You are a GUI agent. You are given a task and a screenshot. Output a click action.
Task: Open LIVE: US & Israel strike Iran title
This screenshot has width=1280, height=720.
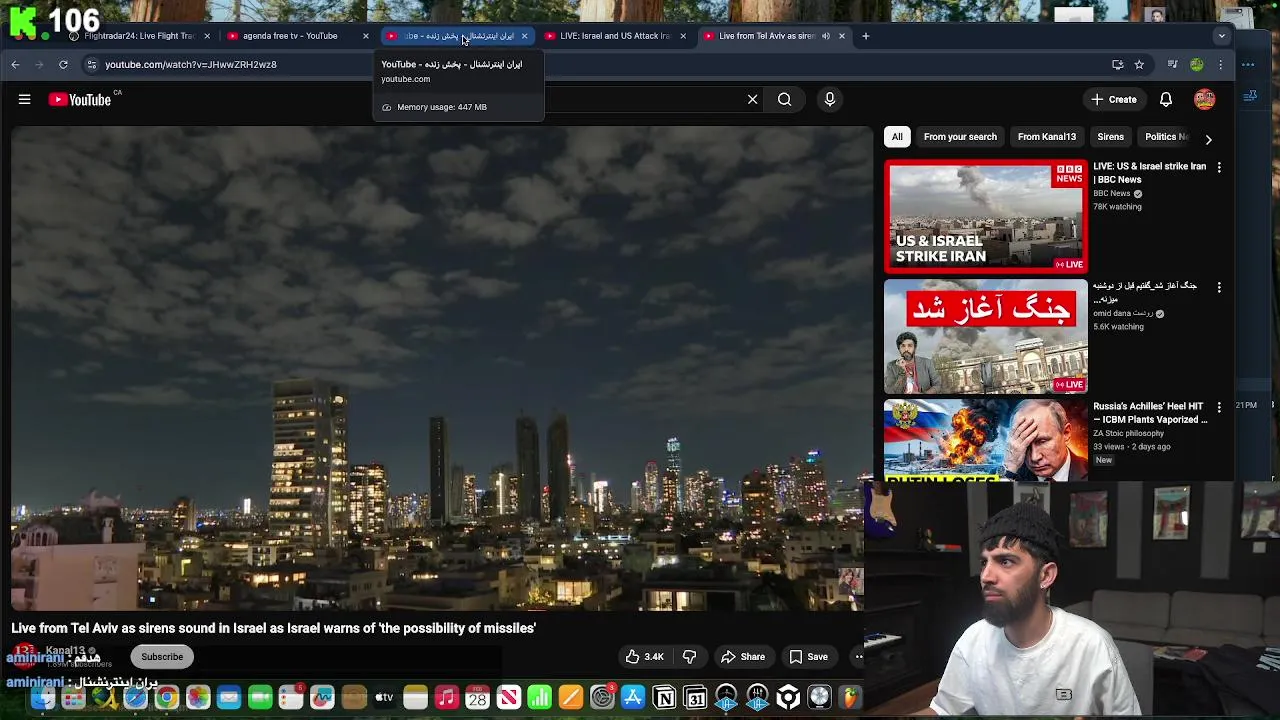(x=1150, y=173)
